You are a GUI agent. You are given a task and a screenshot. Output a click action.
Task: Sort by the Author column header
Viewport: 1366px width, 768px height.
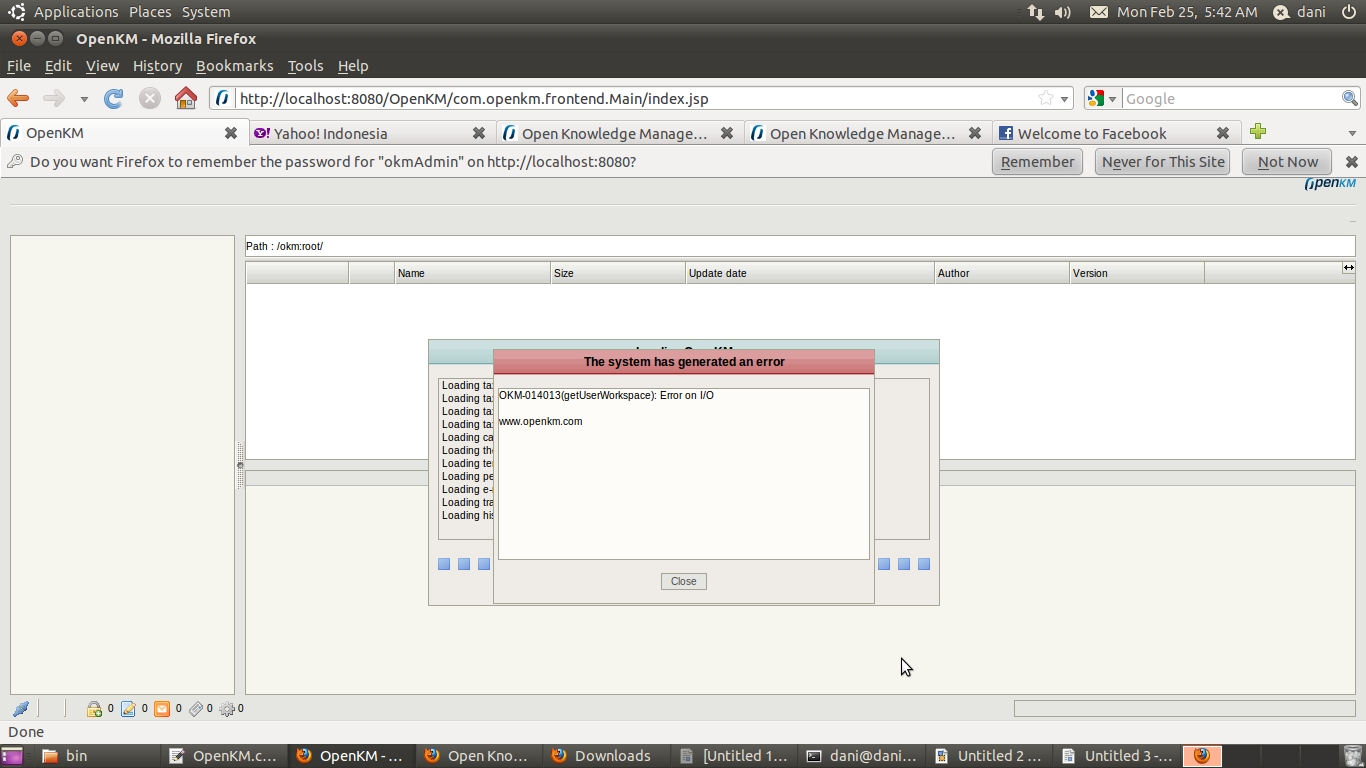[x=1002, y=273]
